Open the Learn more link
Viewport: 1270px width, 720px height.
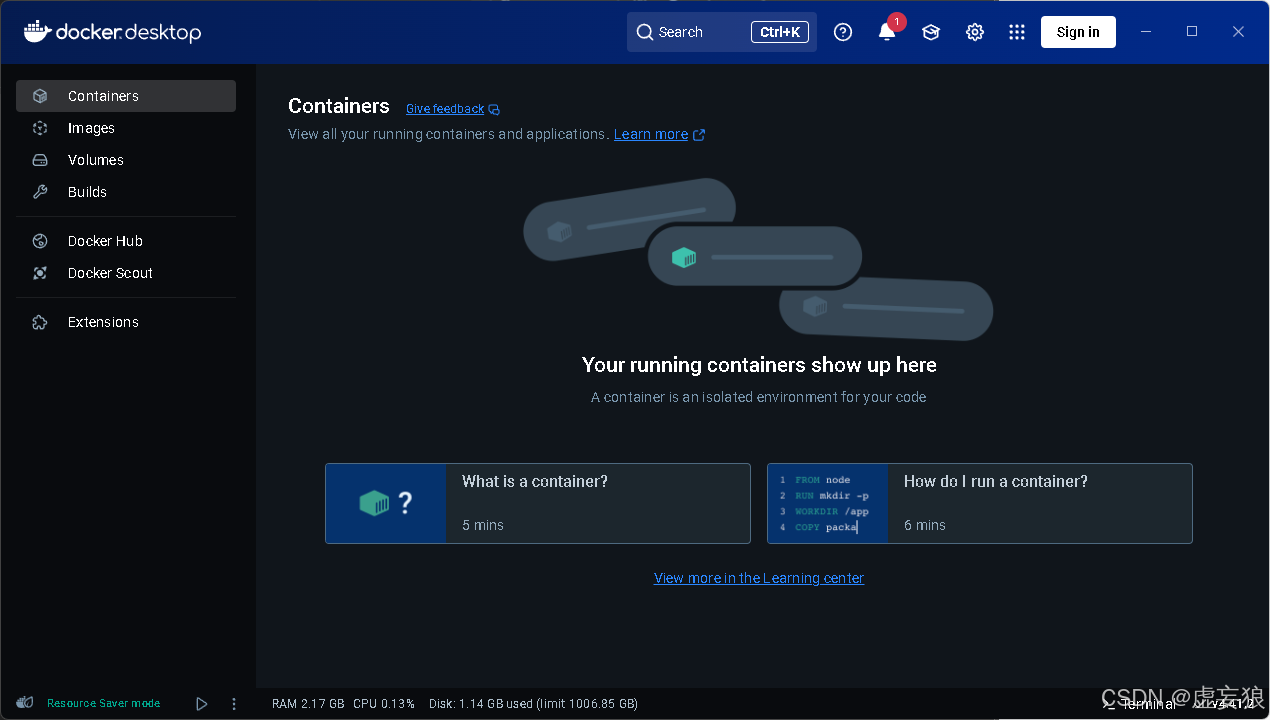[x=651, y=134]
